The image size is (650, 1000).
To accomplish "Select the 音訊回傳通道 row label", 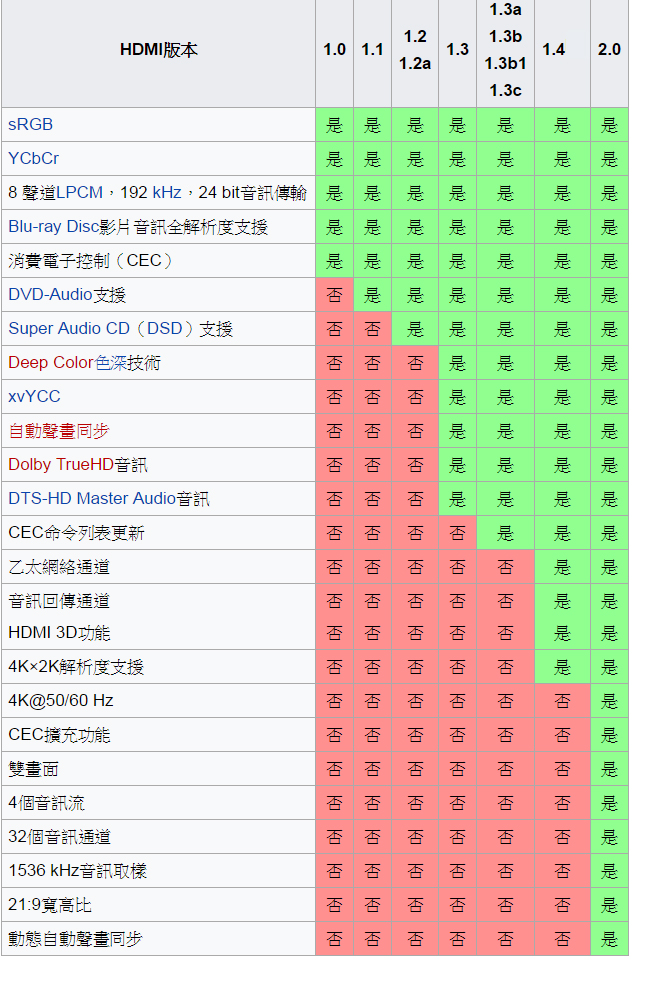I will [159, 601].
